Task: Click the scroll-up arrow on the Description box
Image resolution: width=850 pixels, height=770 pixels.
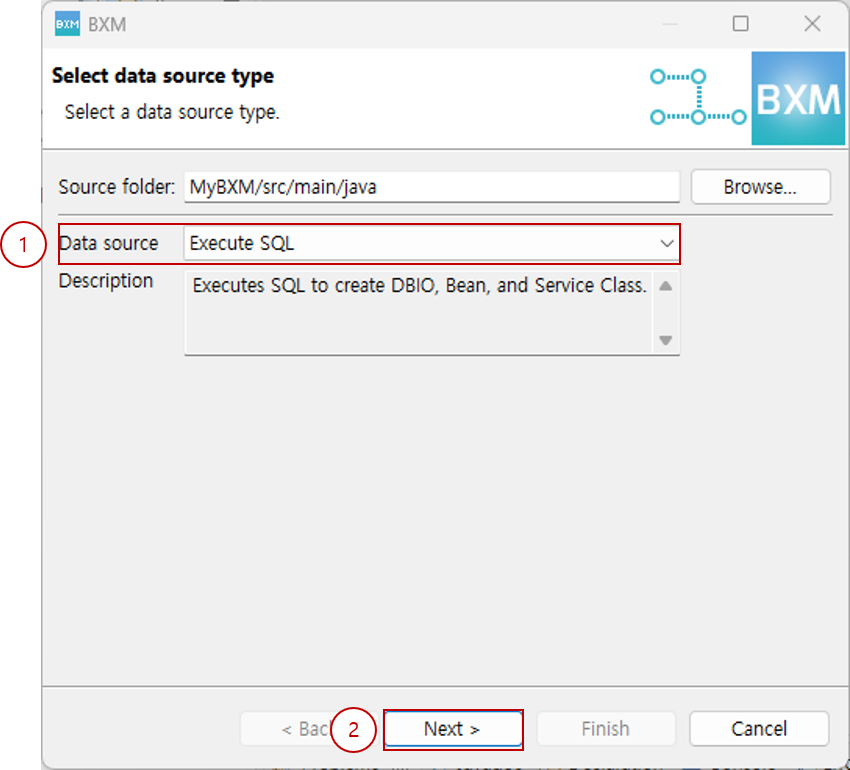Action: pos(665,285)
